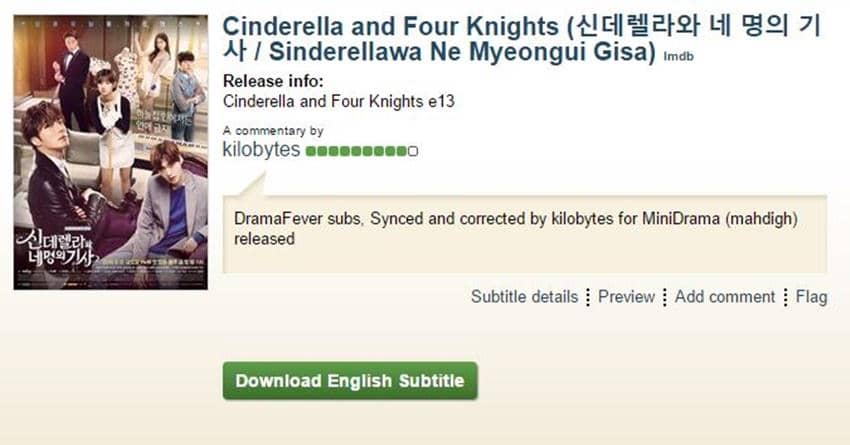Click the first green rating square
Screen dimensions: 850x445
pyautogui.click(x=310, y=151)
